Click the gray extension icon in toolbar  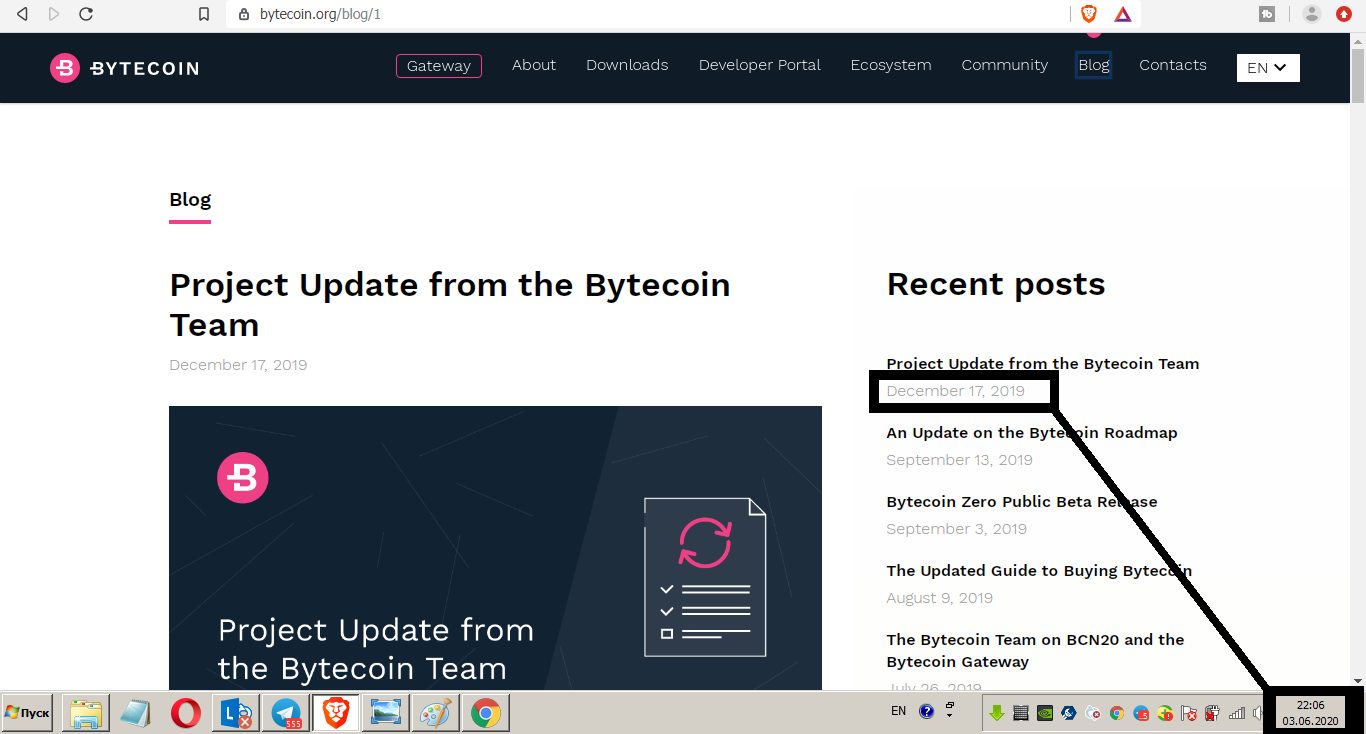point(1267,14)
